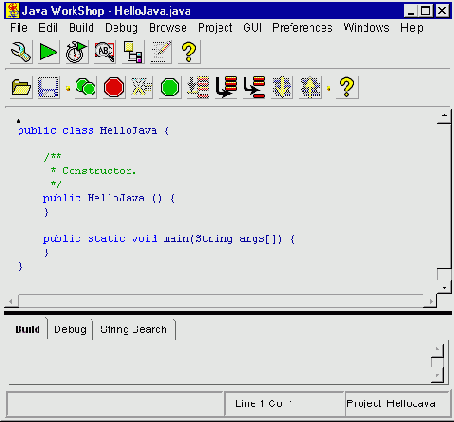Open the Help menu

[412, 28]
